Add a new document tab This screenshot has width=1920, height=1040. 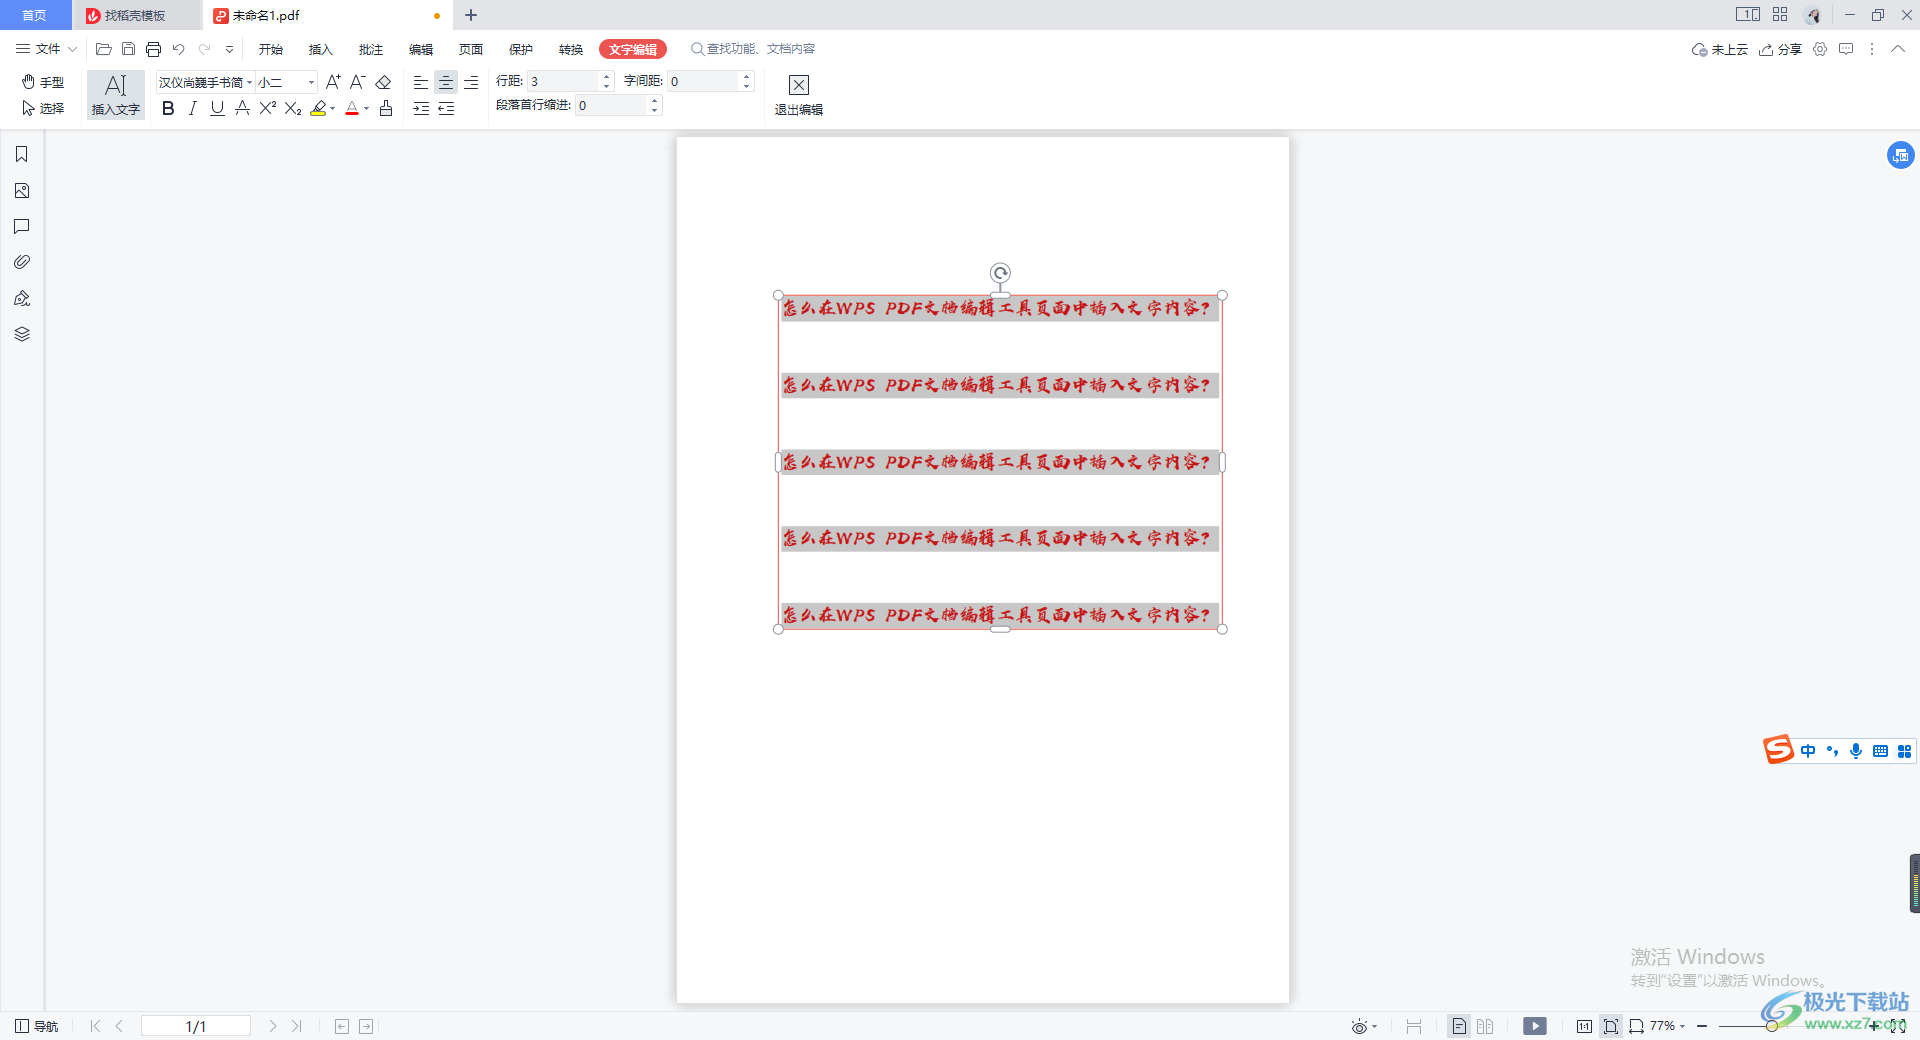pos(471,15)
